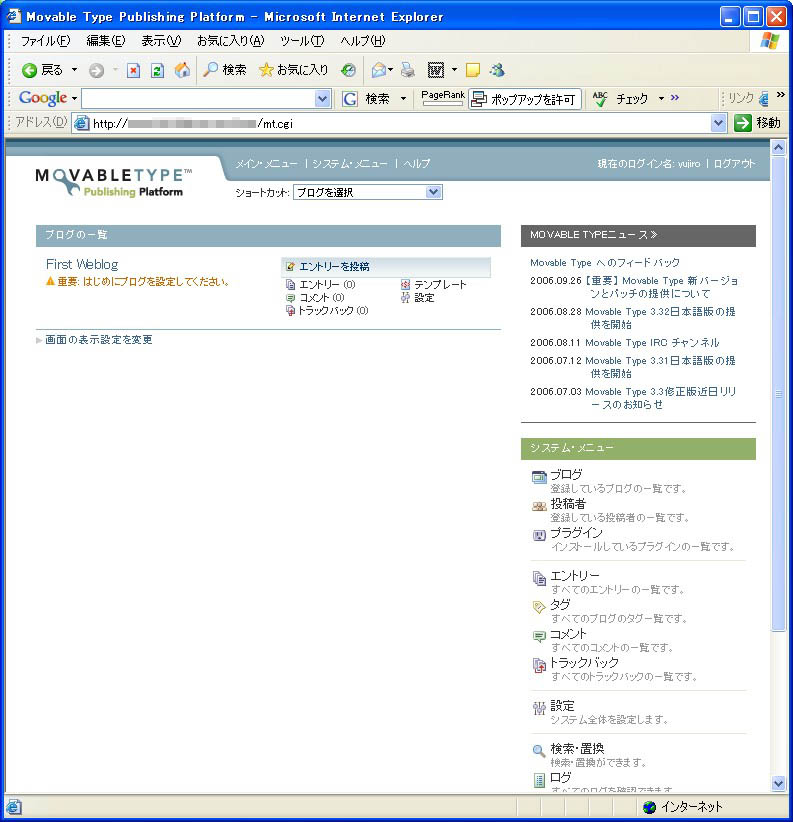Click the エントリー document icon in First Weblog
Image resolution: width=793 pixels, height=822 pixels.
290,285
